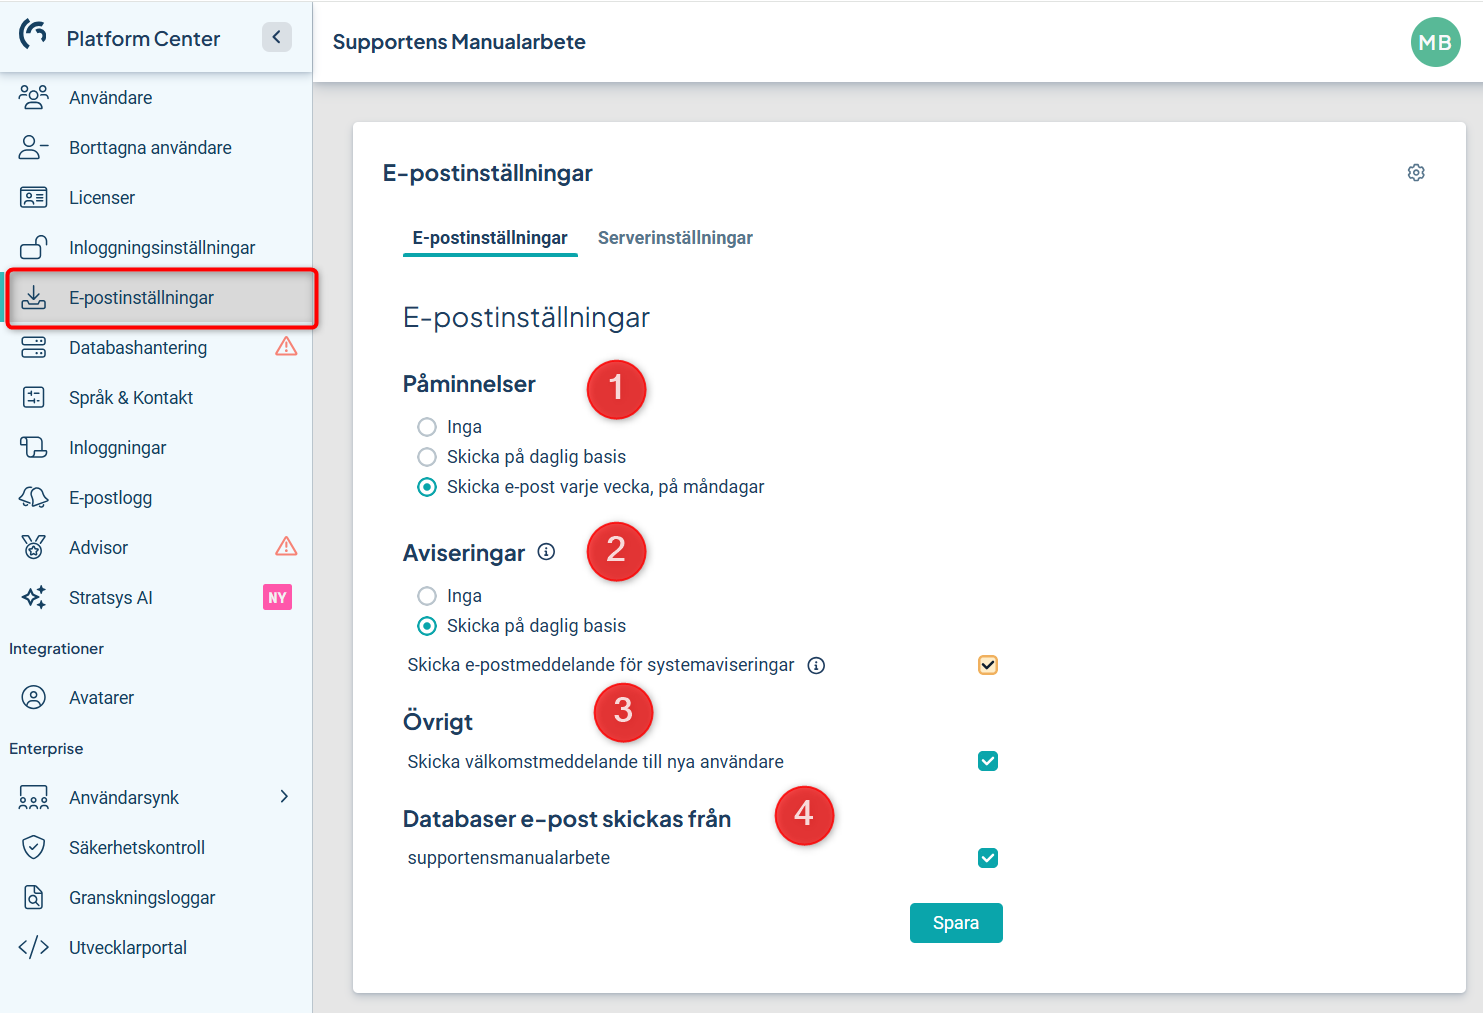Select Påminnelser 'Skicka på daglig basis' radio
The height and width of the screenshot is (1013, 1483).
427,457
